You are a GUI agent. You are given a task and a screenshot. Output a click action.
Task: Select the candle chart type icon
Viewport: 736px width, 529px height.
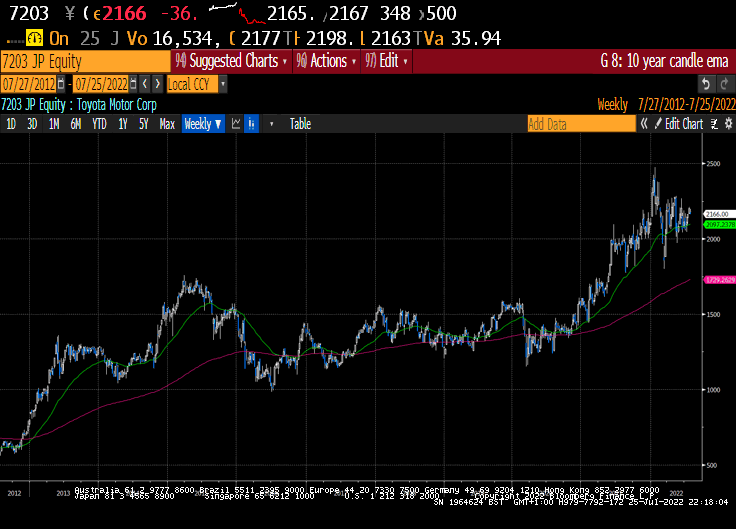252,124
